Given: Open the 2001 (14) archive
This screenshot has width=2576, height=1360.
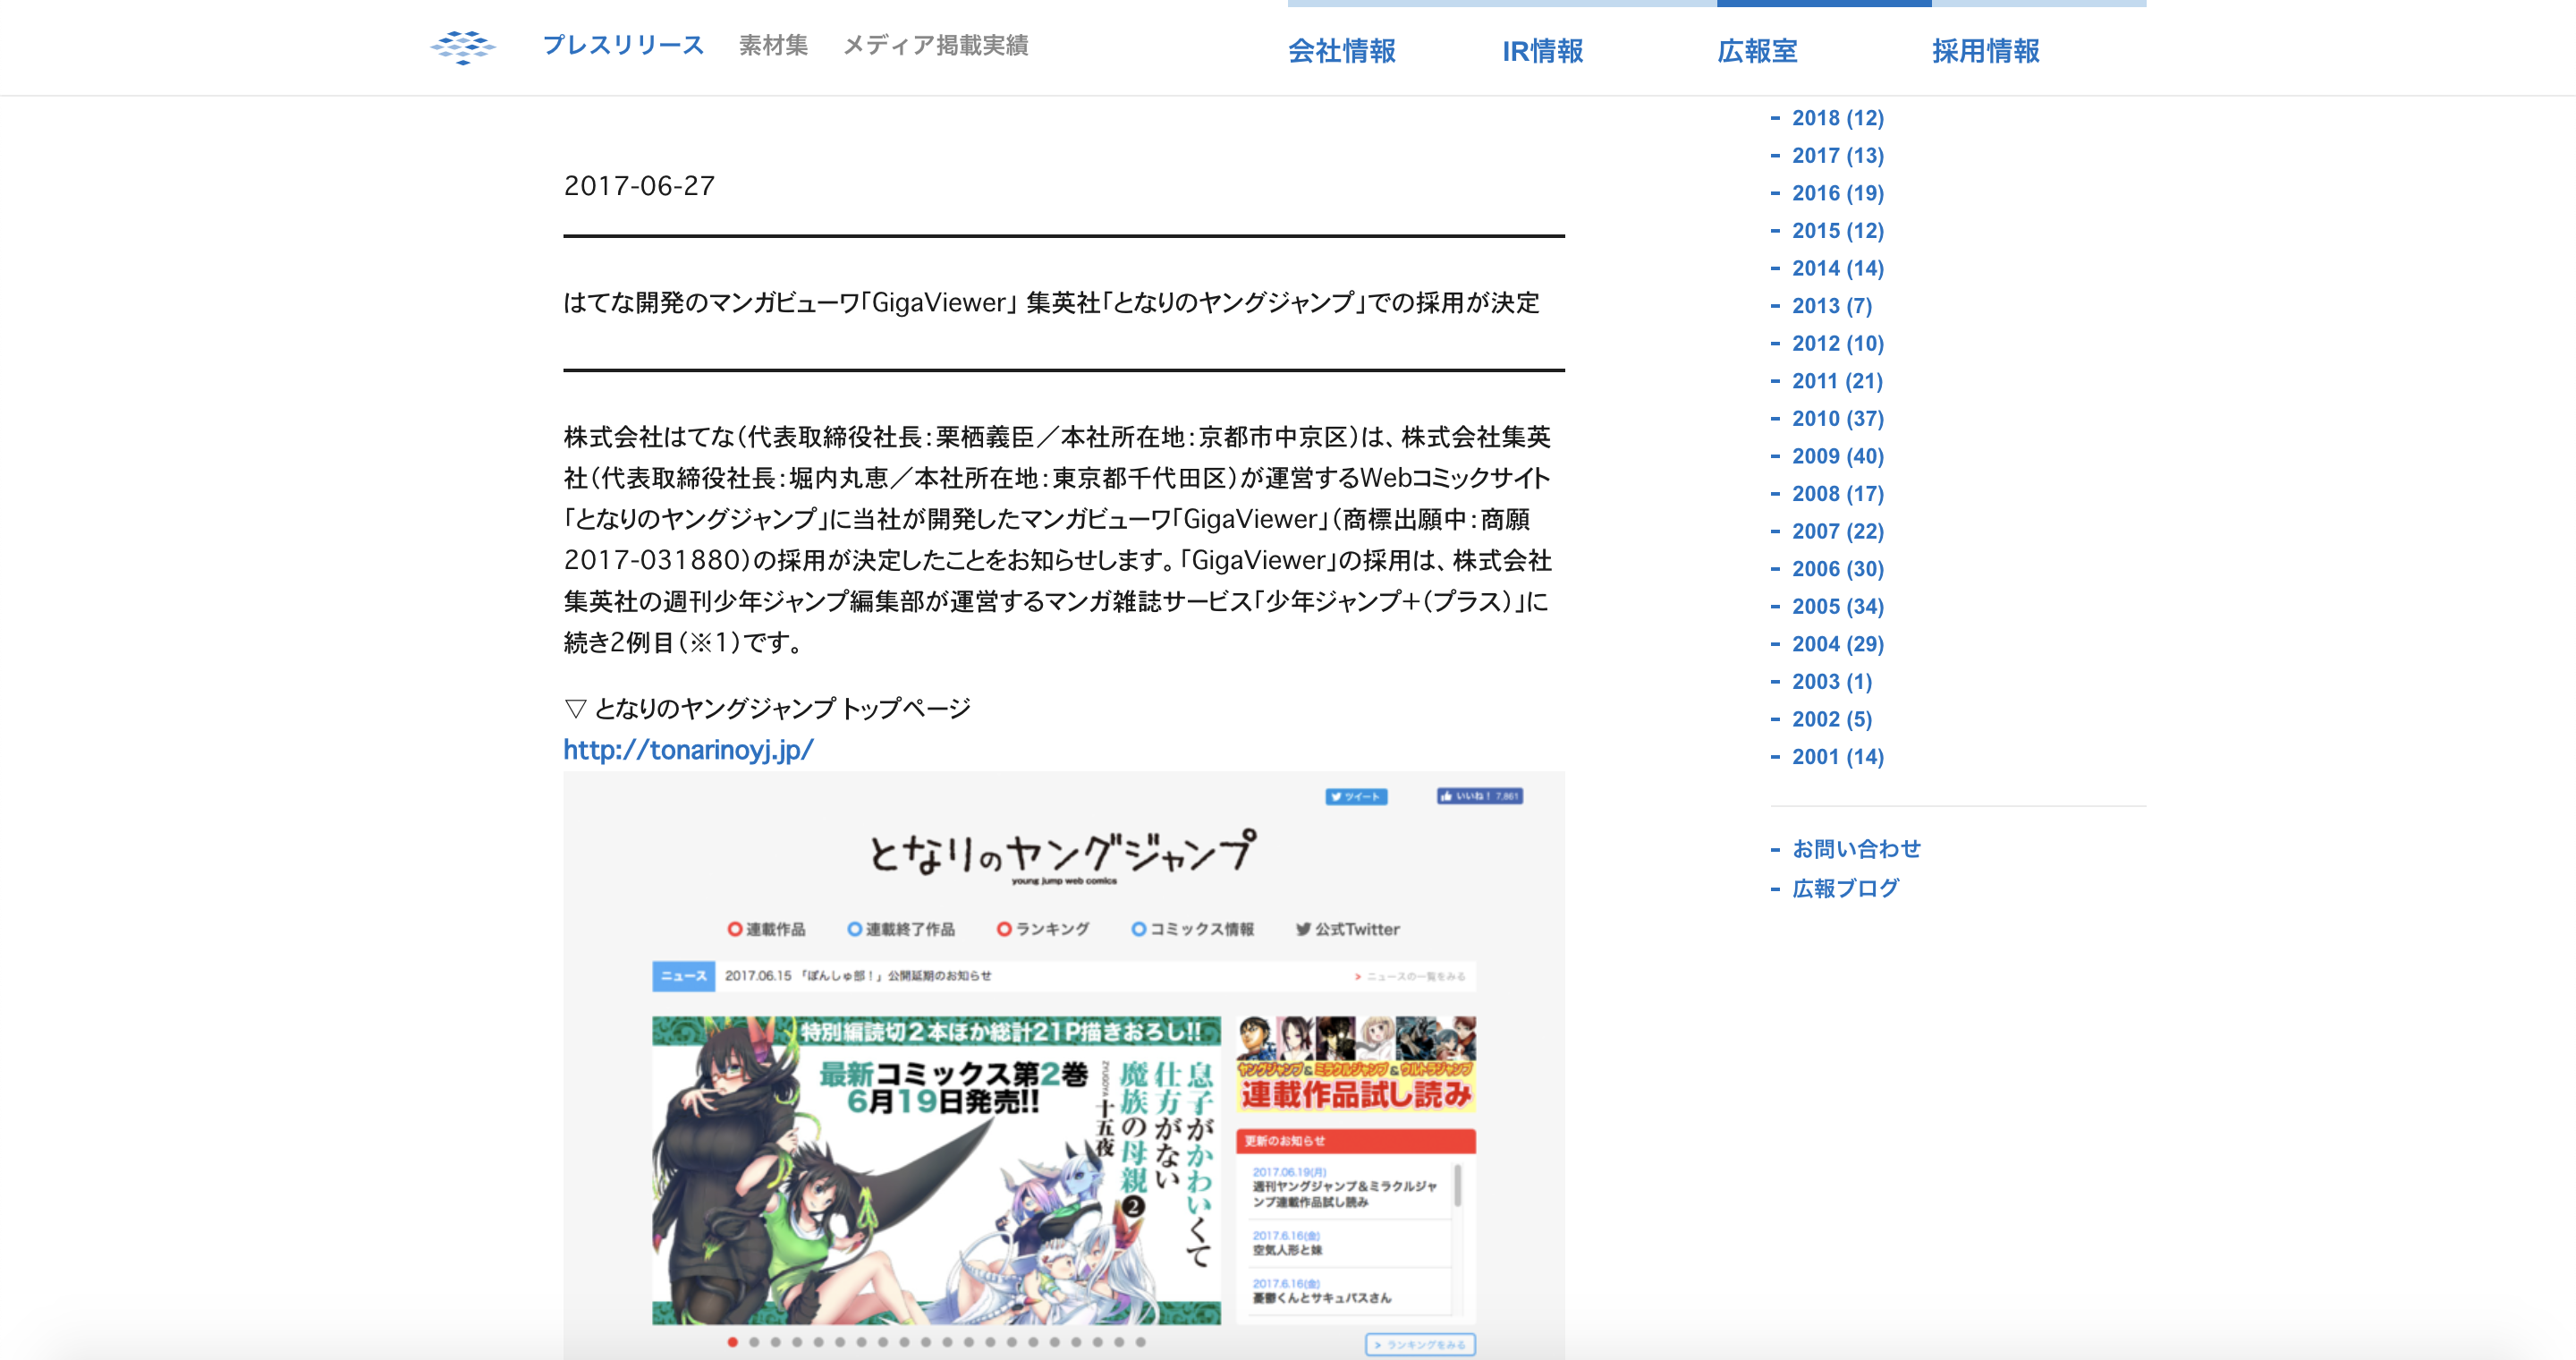Looking at the screenshot, I should click(x=1837, y=757).
